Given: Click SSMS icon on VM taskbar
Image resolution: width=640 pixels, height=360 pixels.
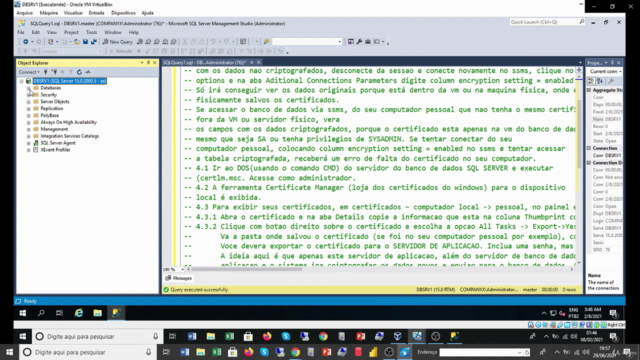Looking at the screenshot, I should tap(116, 313).
